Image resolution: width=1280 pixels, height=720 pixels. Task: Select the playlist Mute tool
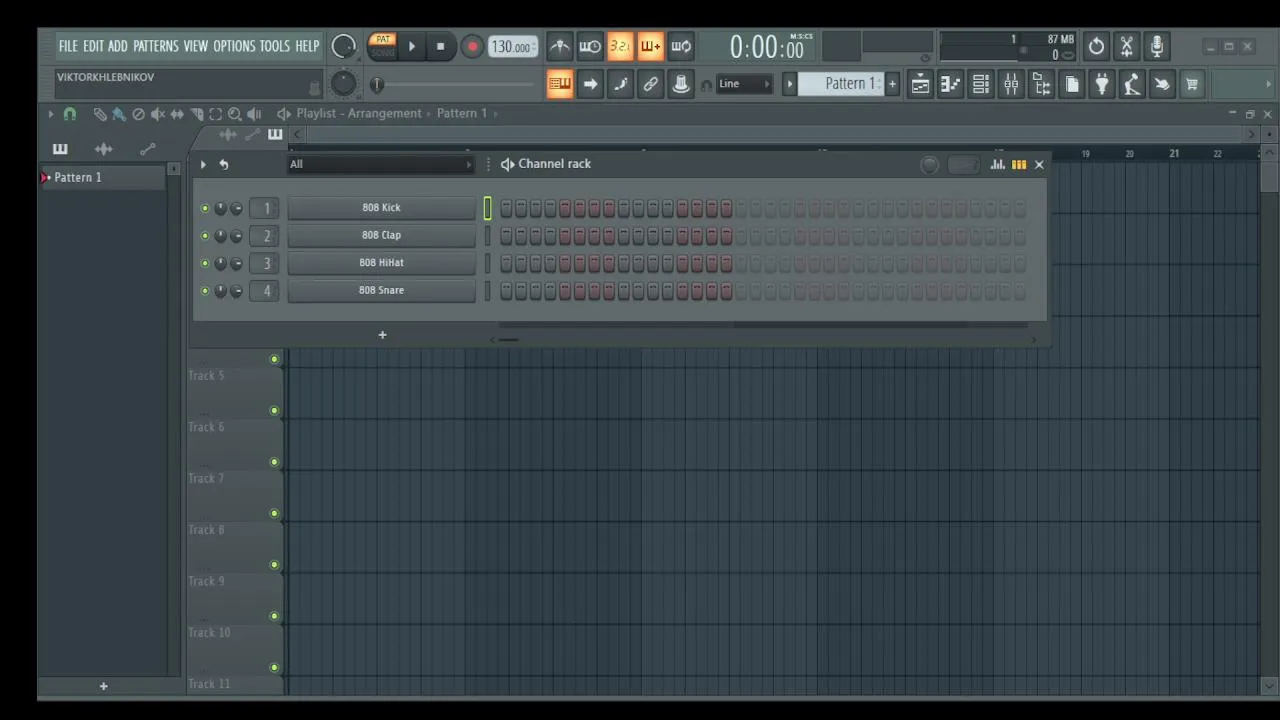pos(158,114)
